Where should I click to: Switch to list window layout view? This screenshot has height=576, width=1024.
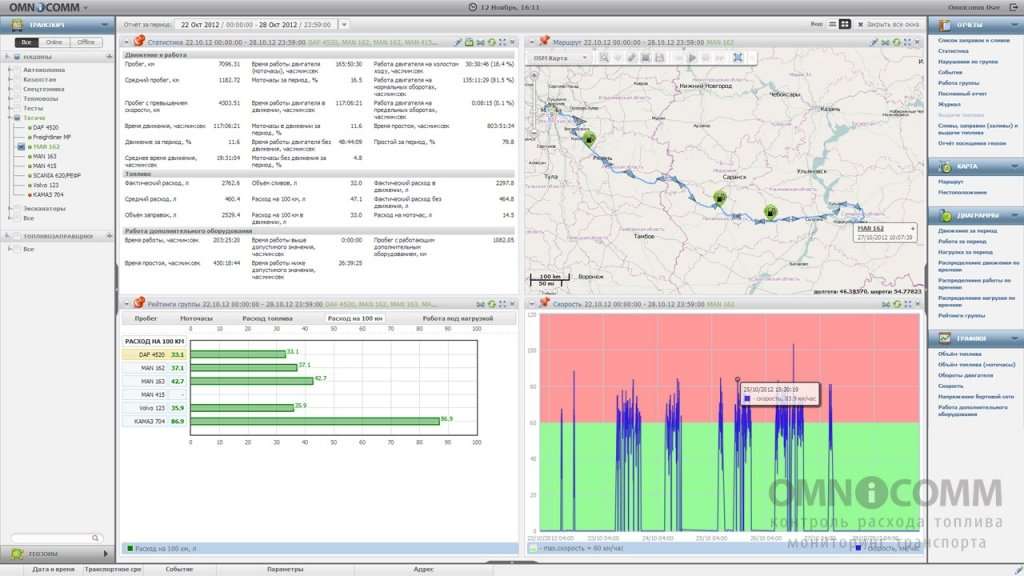832,24
